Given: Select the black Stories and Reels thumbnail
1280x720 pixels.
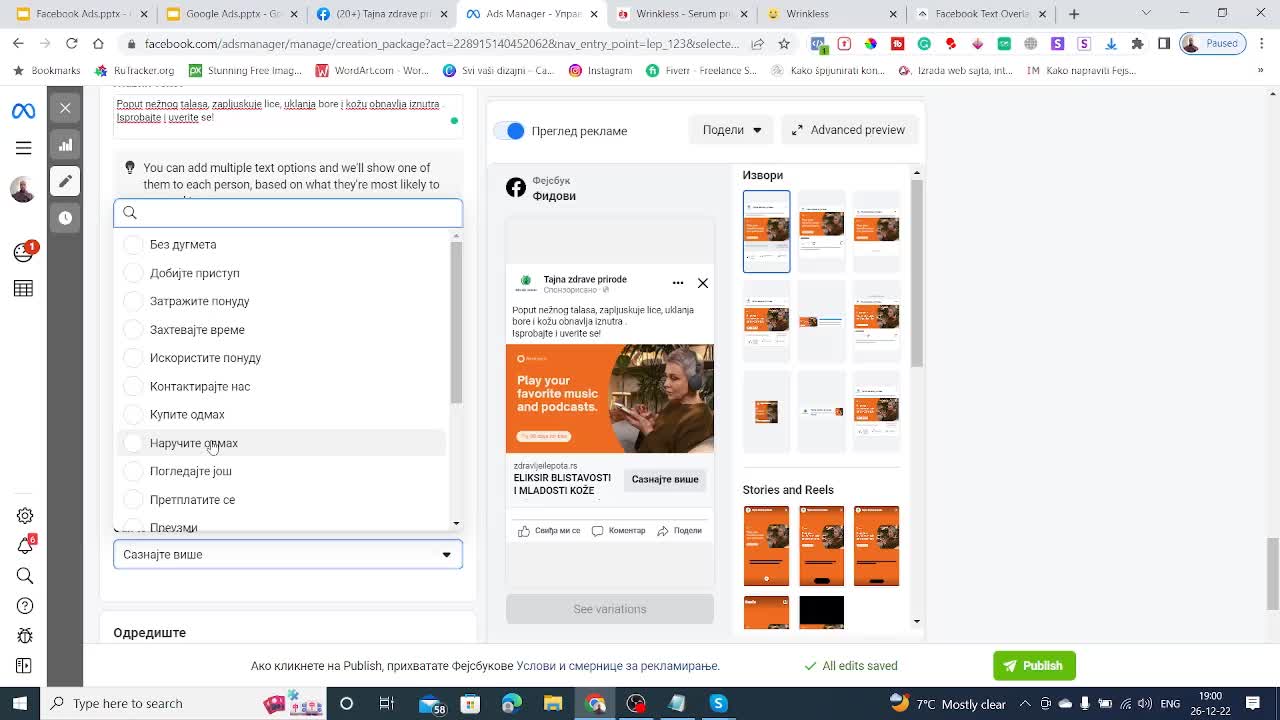Looking at the screenshot, I should [x=821, y=612].
